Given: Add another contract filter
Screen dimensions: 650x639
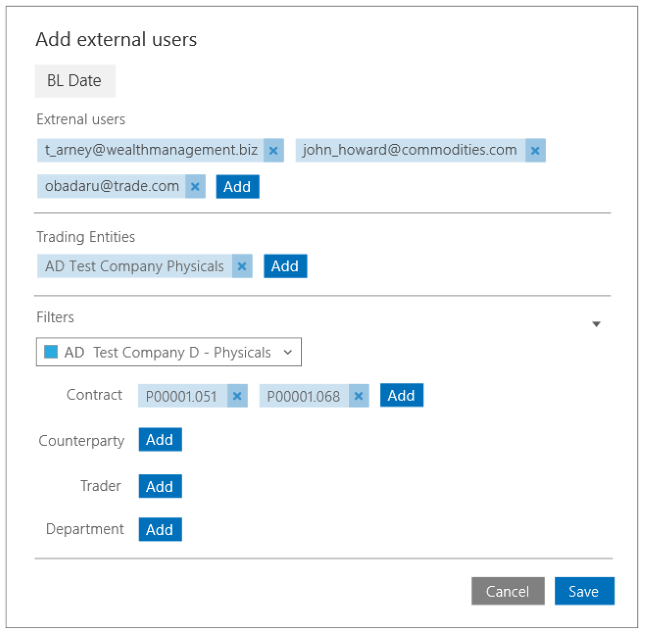Looking at the screenshot, I should [x=402, y=396].
